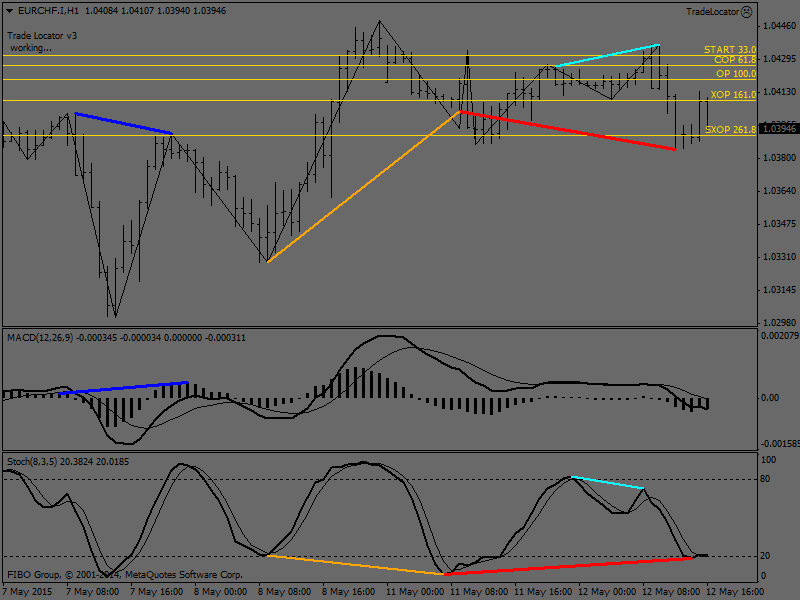Select the blue trend line on price chart
This screenshot has width=800, height=600.
click(x=124, y=123)
